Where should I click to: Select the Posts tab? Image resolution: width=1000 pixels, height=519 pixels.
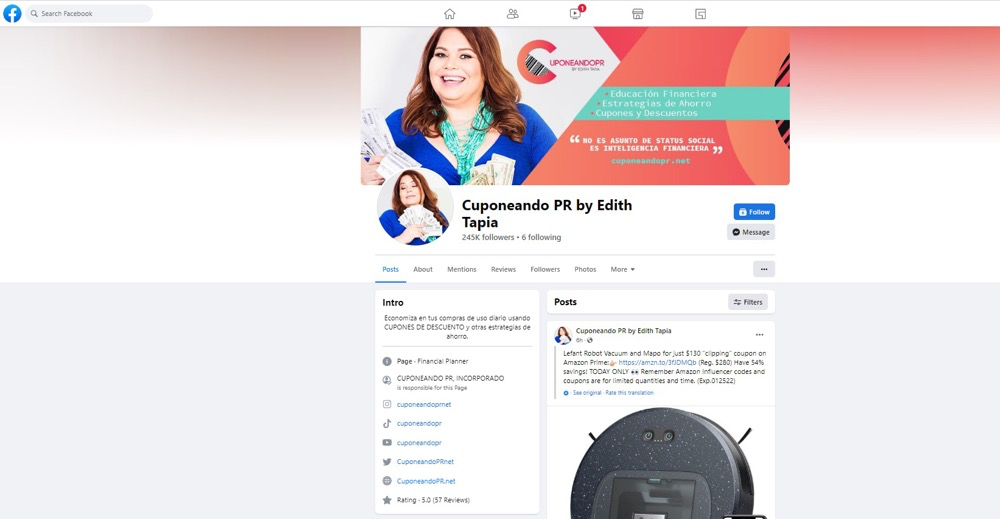[390, 269]
